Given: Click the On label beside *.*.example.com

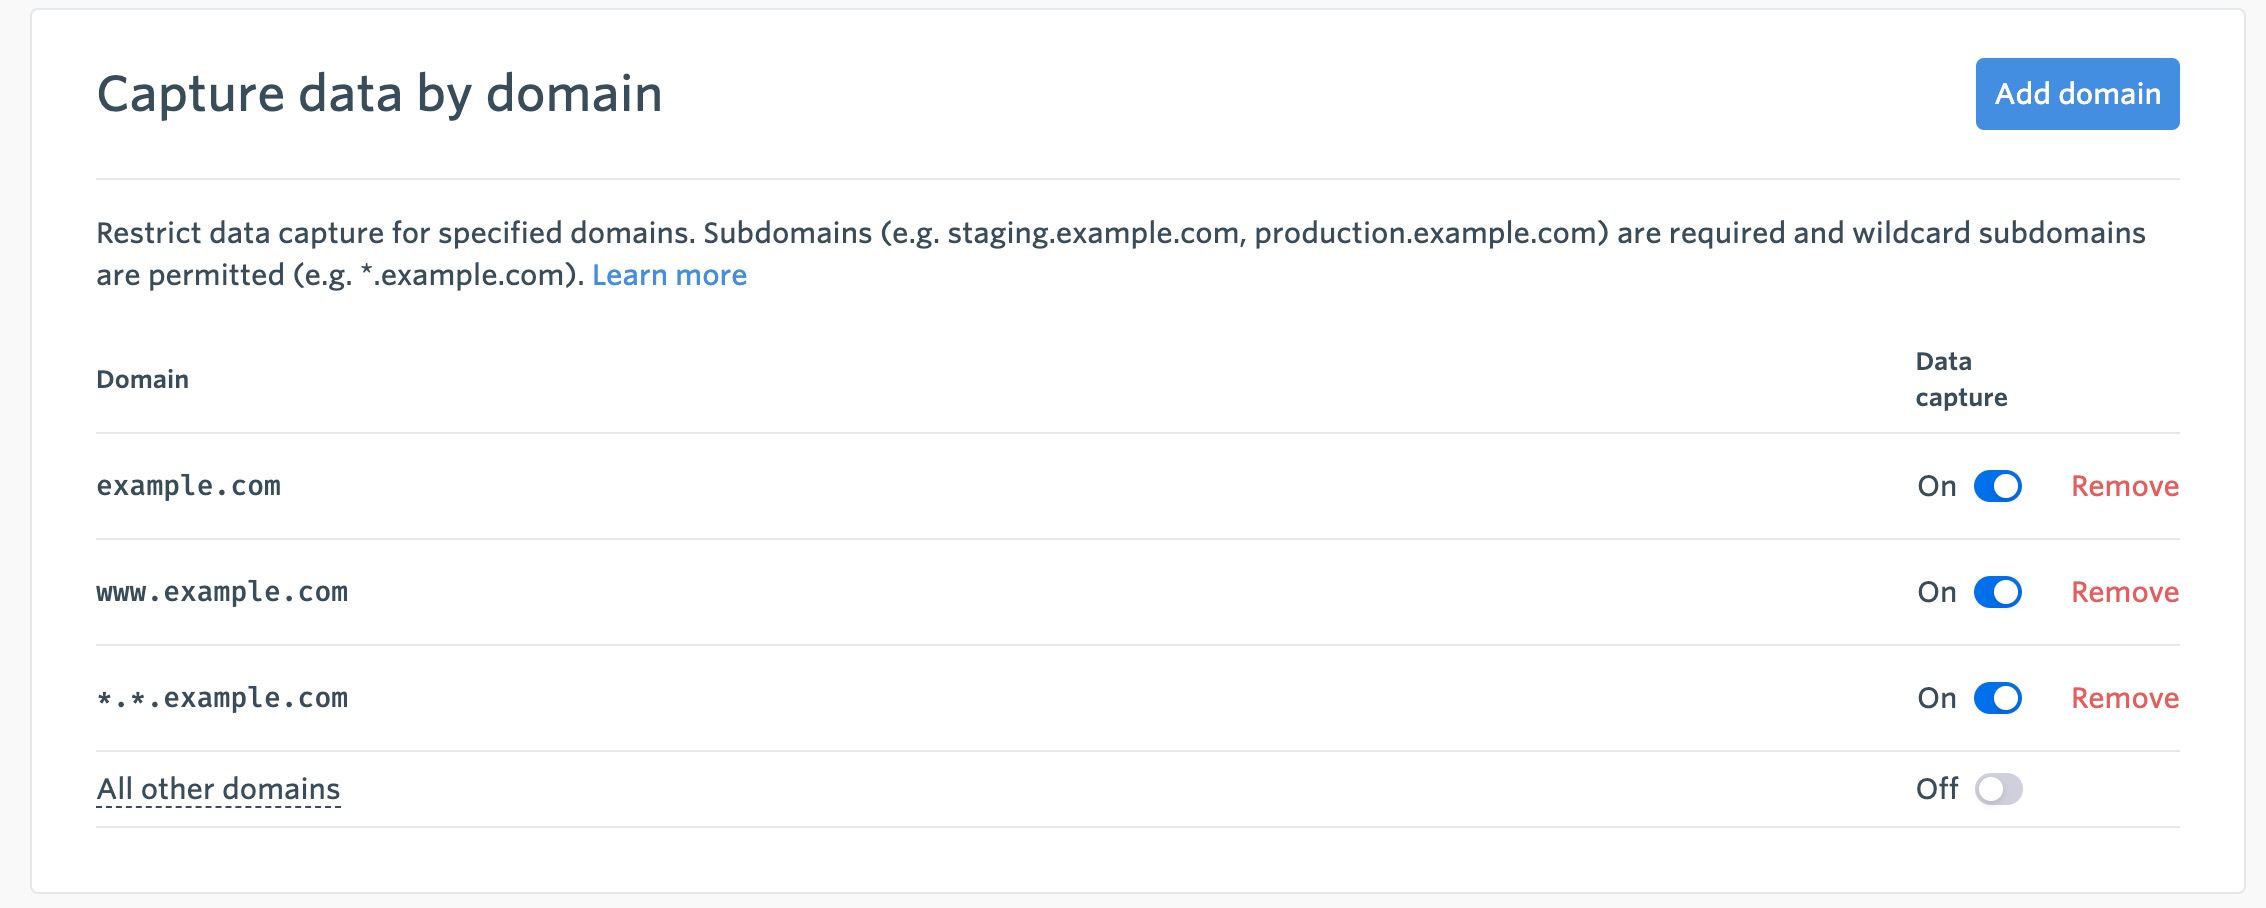Looking at the screenshot, I should click(x=1936, y=698).
